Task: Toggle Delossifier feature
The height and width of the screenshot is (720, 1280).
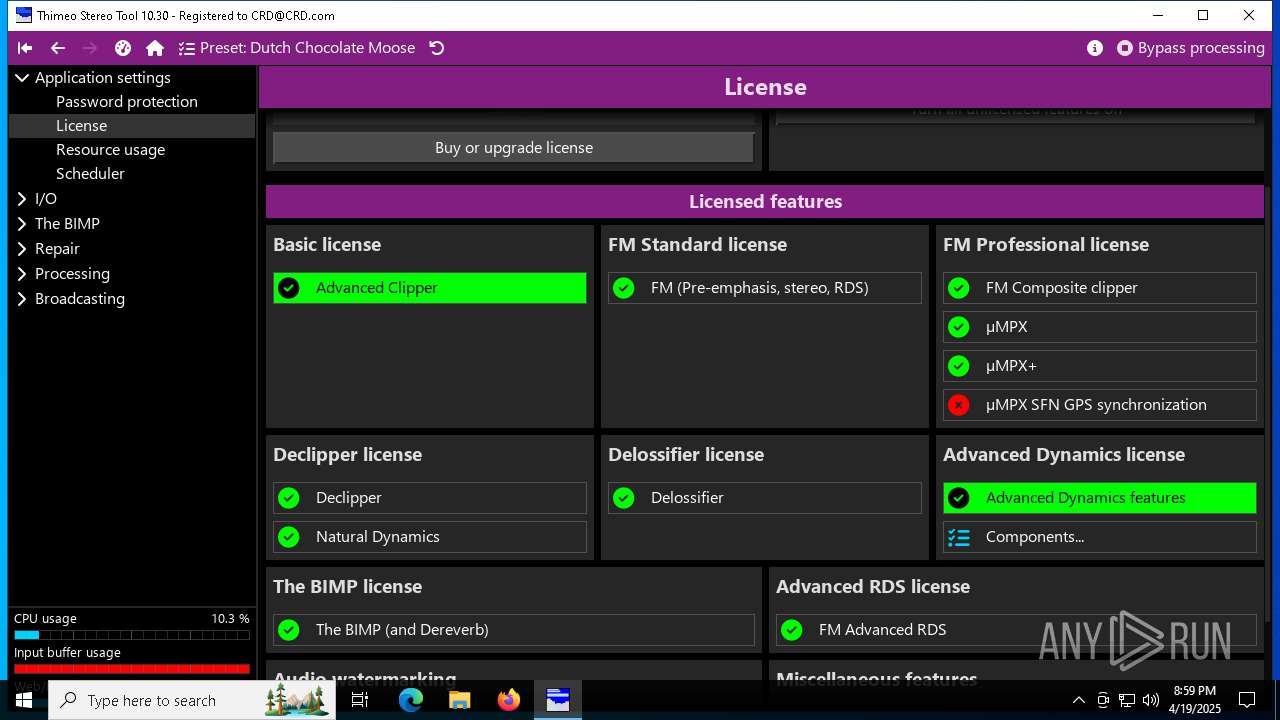Action: [x=765, y=498]
